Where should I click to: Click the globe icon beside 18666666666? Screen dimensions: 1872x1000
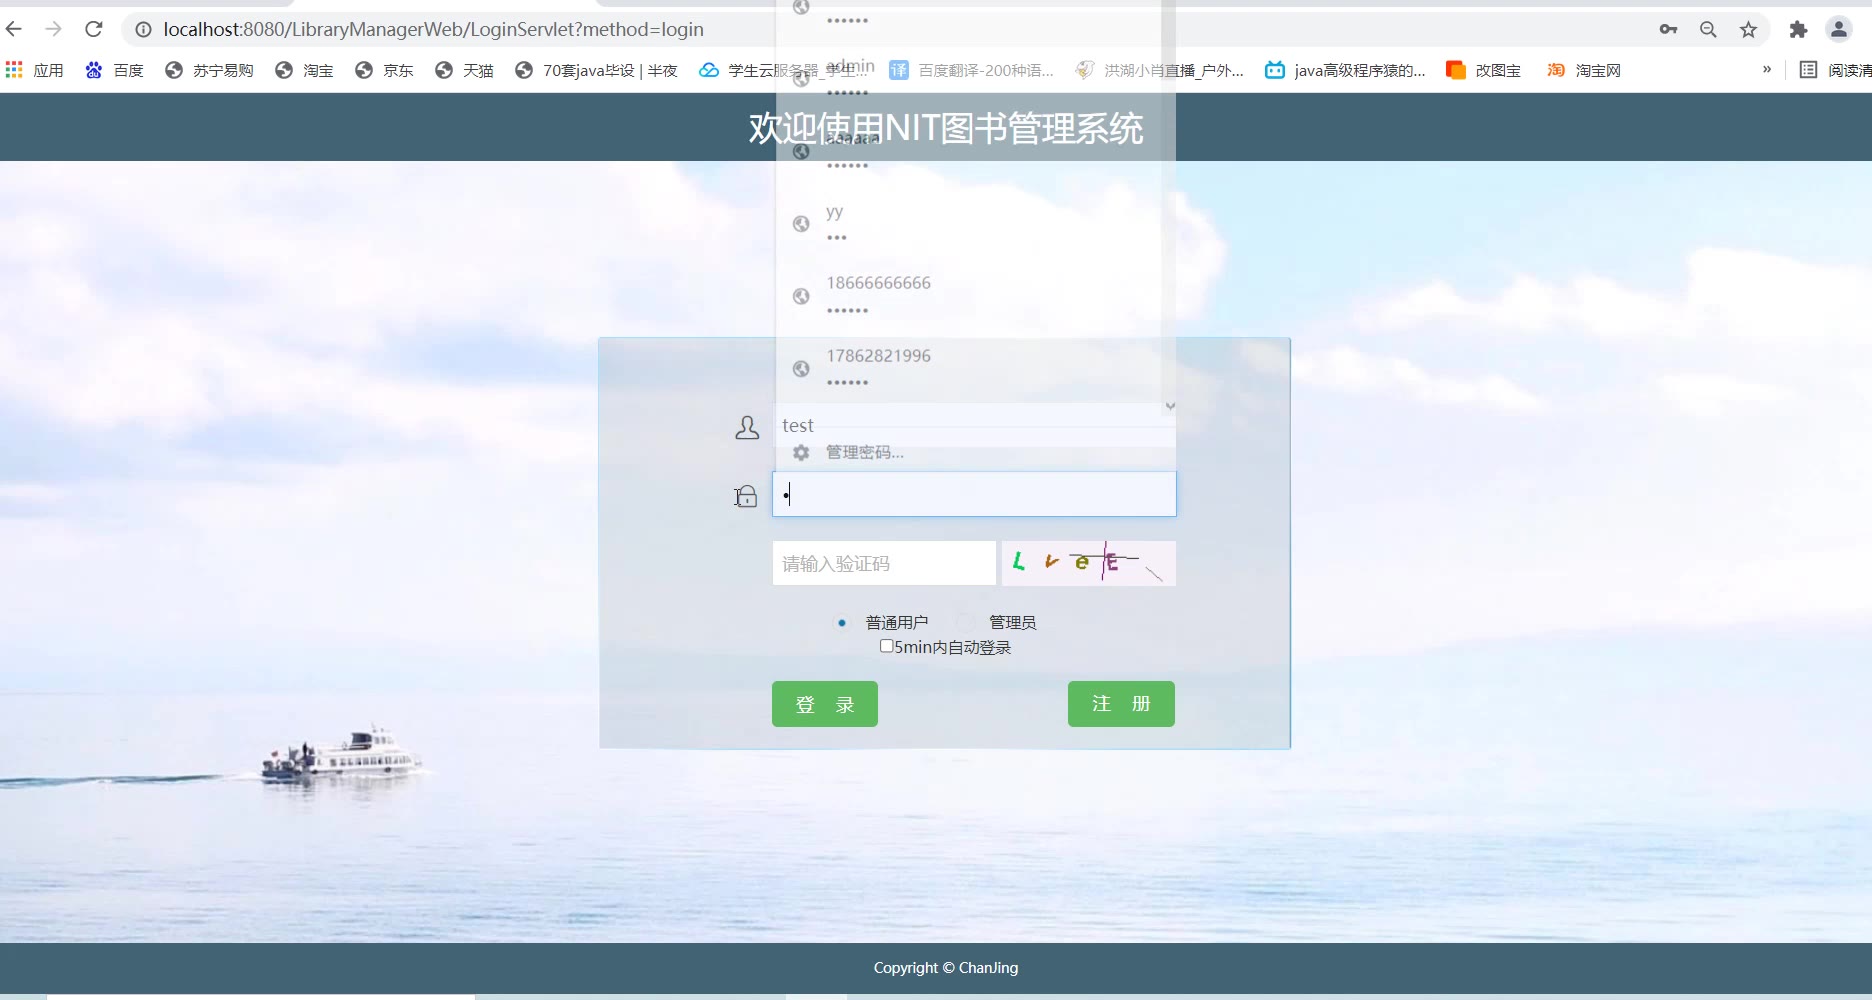801,296
